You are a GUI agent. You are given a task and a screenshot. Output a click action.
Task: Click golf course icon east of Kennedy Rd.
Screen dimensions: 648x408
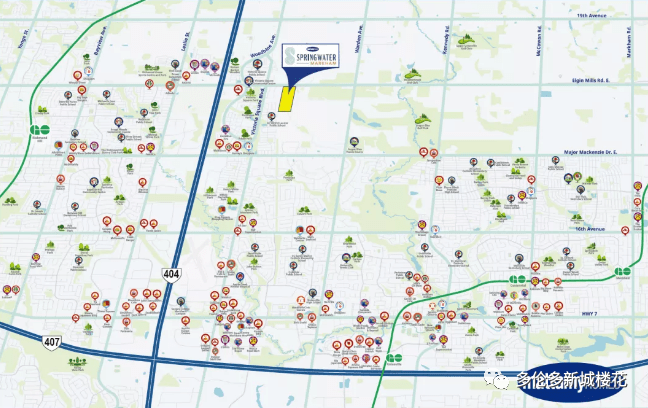(466, 40)
